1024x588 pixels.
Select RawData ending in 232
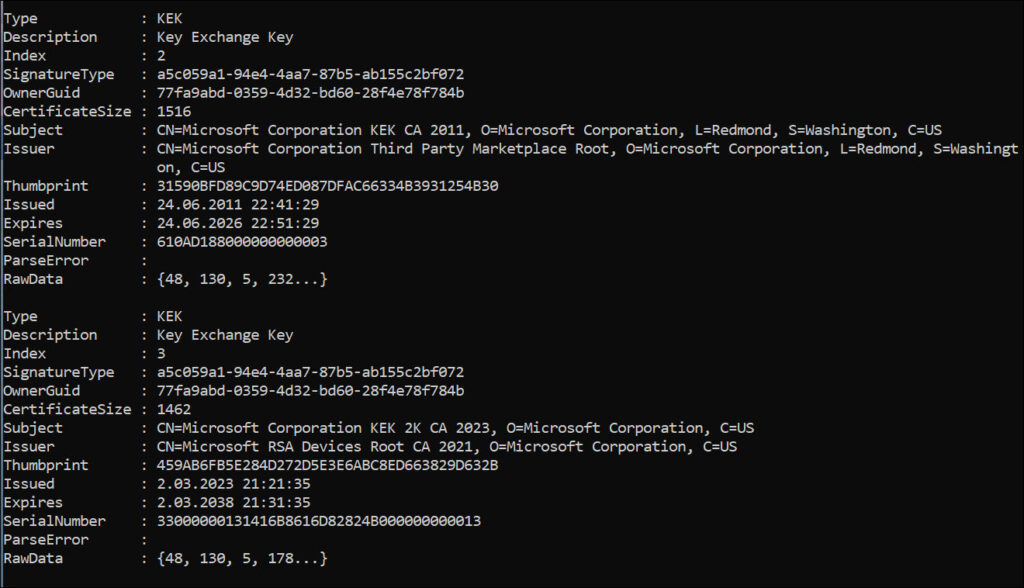[242, 279]
